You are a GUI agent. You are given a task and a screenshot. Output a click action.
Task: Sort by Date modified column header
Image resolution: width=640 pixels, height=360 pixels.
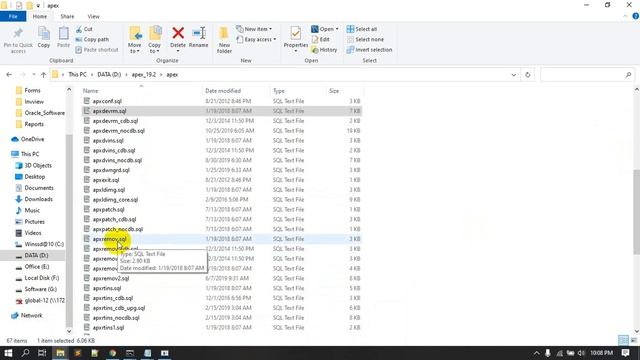[x=223, y=91]
